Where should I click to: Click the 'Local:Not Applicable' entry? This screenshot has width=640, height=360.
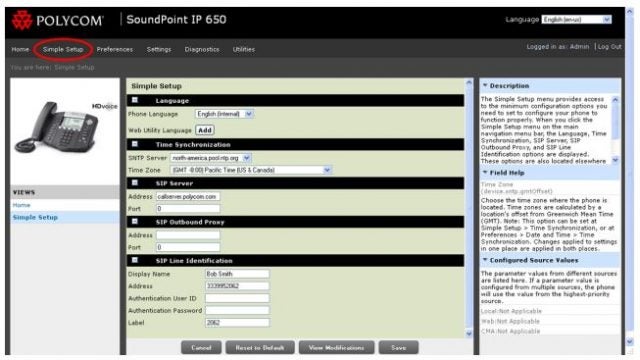(x=511, y=311)
